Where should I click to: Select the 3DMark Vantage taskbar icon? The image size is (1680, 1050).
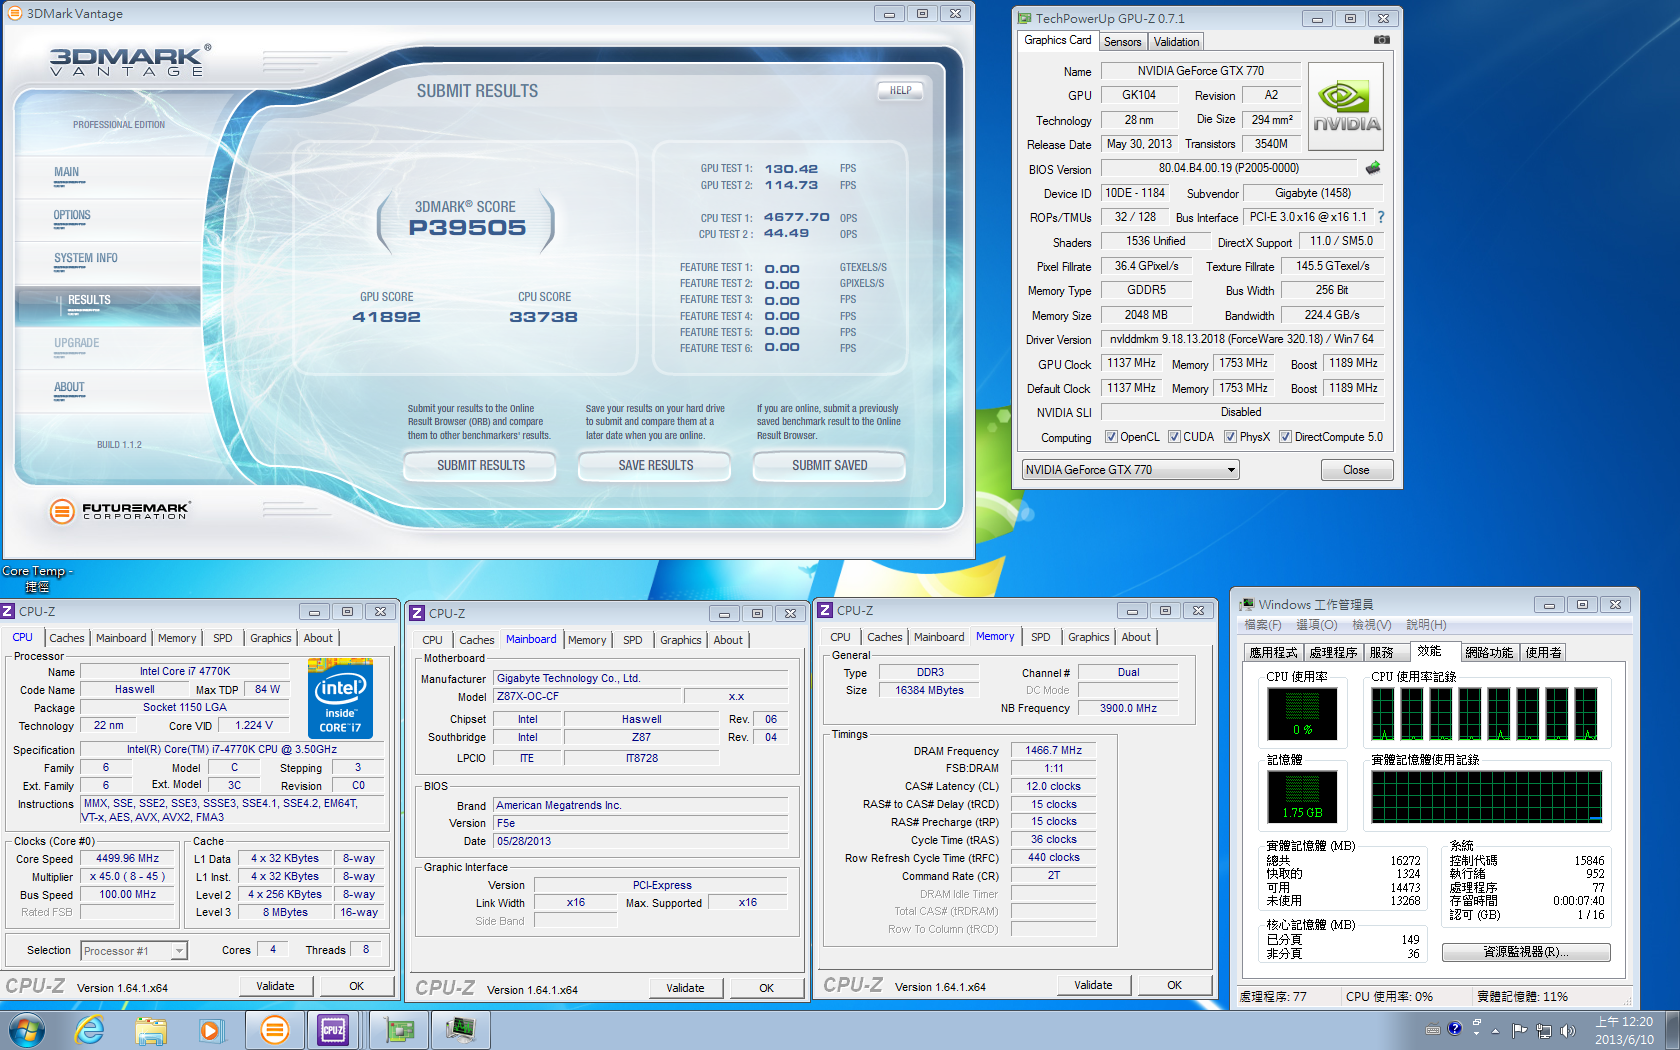click(x=274, y=1029)
